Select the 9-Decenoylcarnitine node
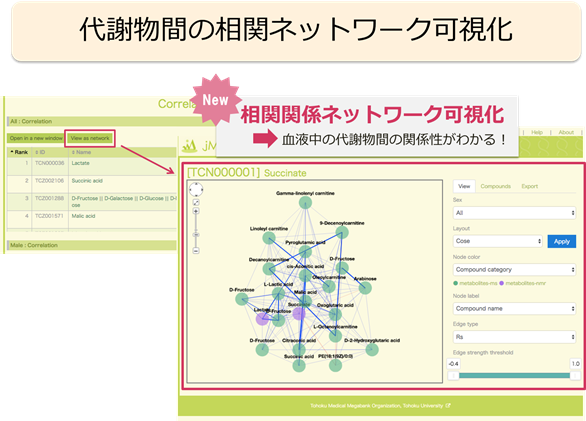 point(342,233)
